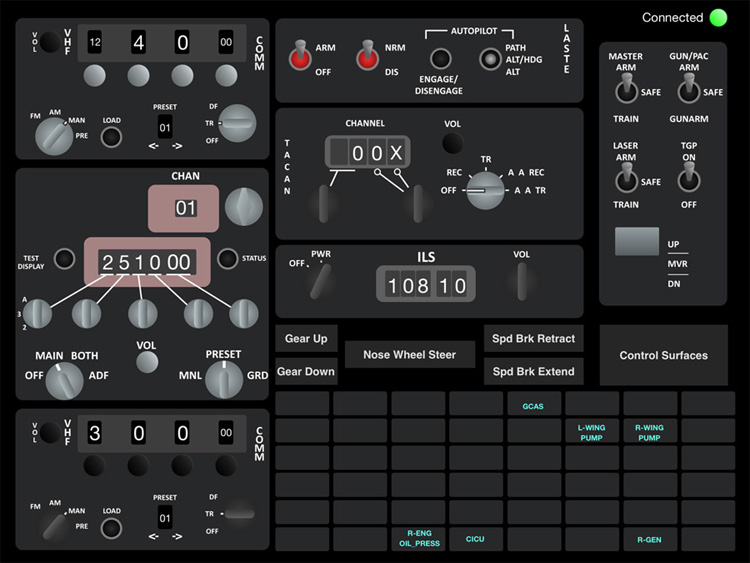Click the ILS frequency 108 10 display
The height and width of the screenshot is (563, 750).
(426, 284)
